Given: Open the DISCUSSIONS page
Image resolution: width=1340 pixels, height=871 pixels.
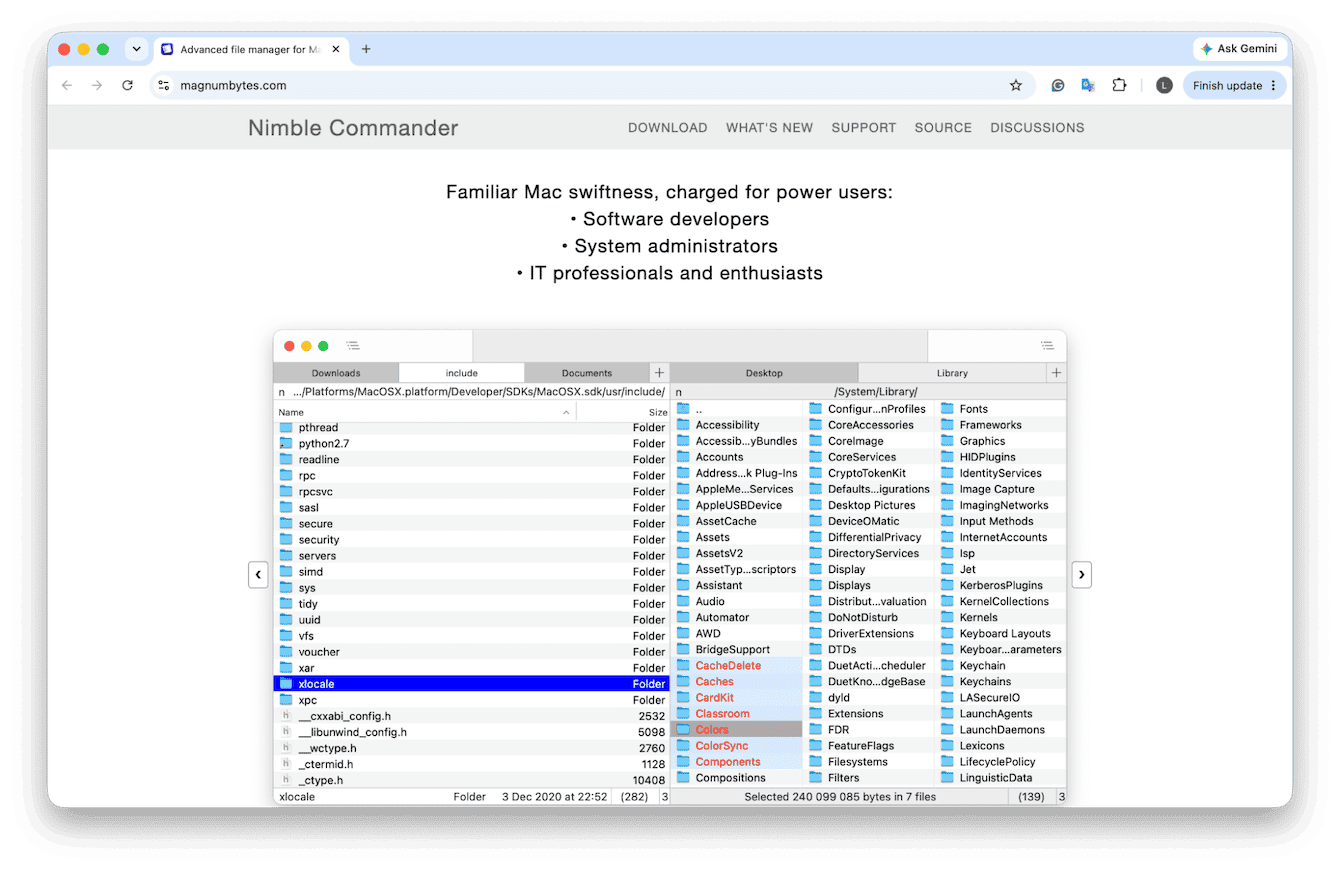Looking at the screenshot, I should (x=1037, y=128).
